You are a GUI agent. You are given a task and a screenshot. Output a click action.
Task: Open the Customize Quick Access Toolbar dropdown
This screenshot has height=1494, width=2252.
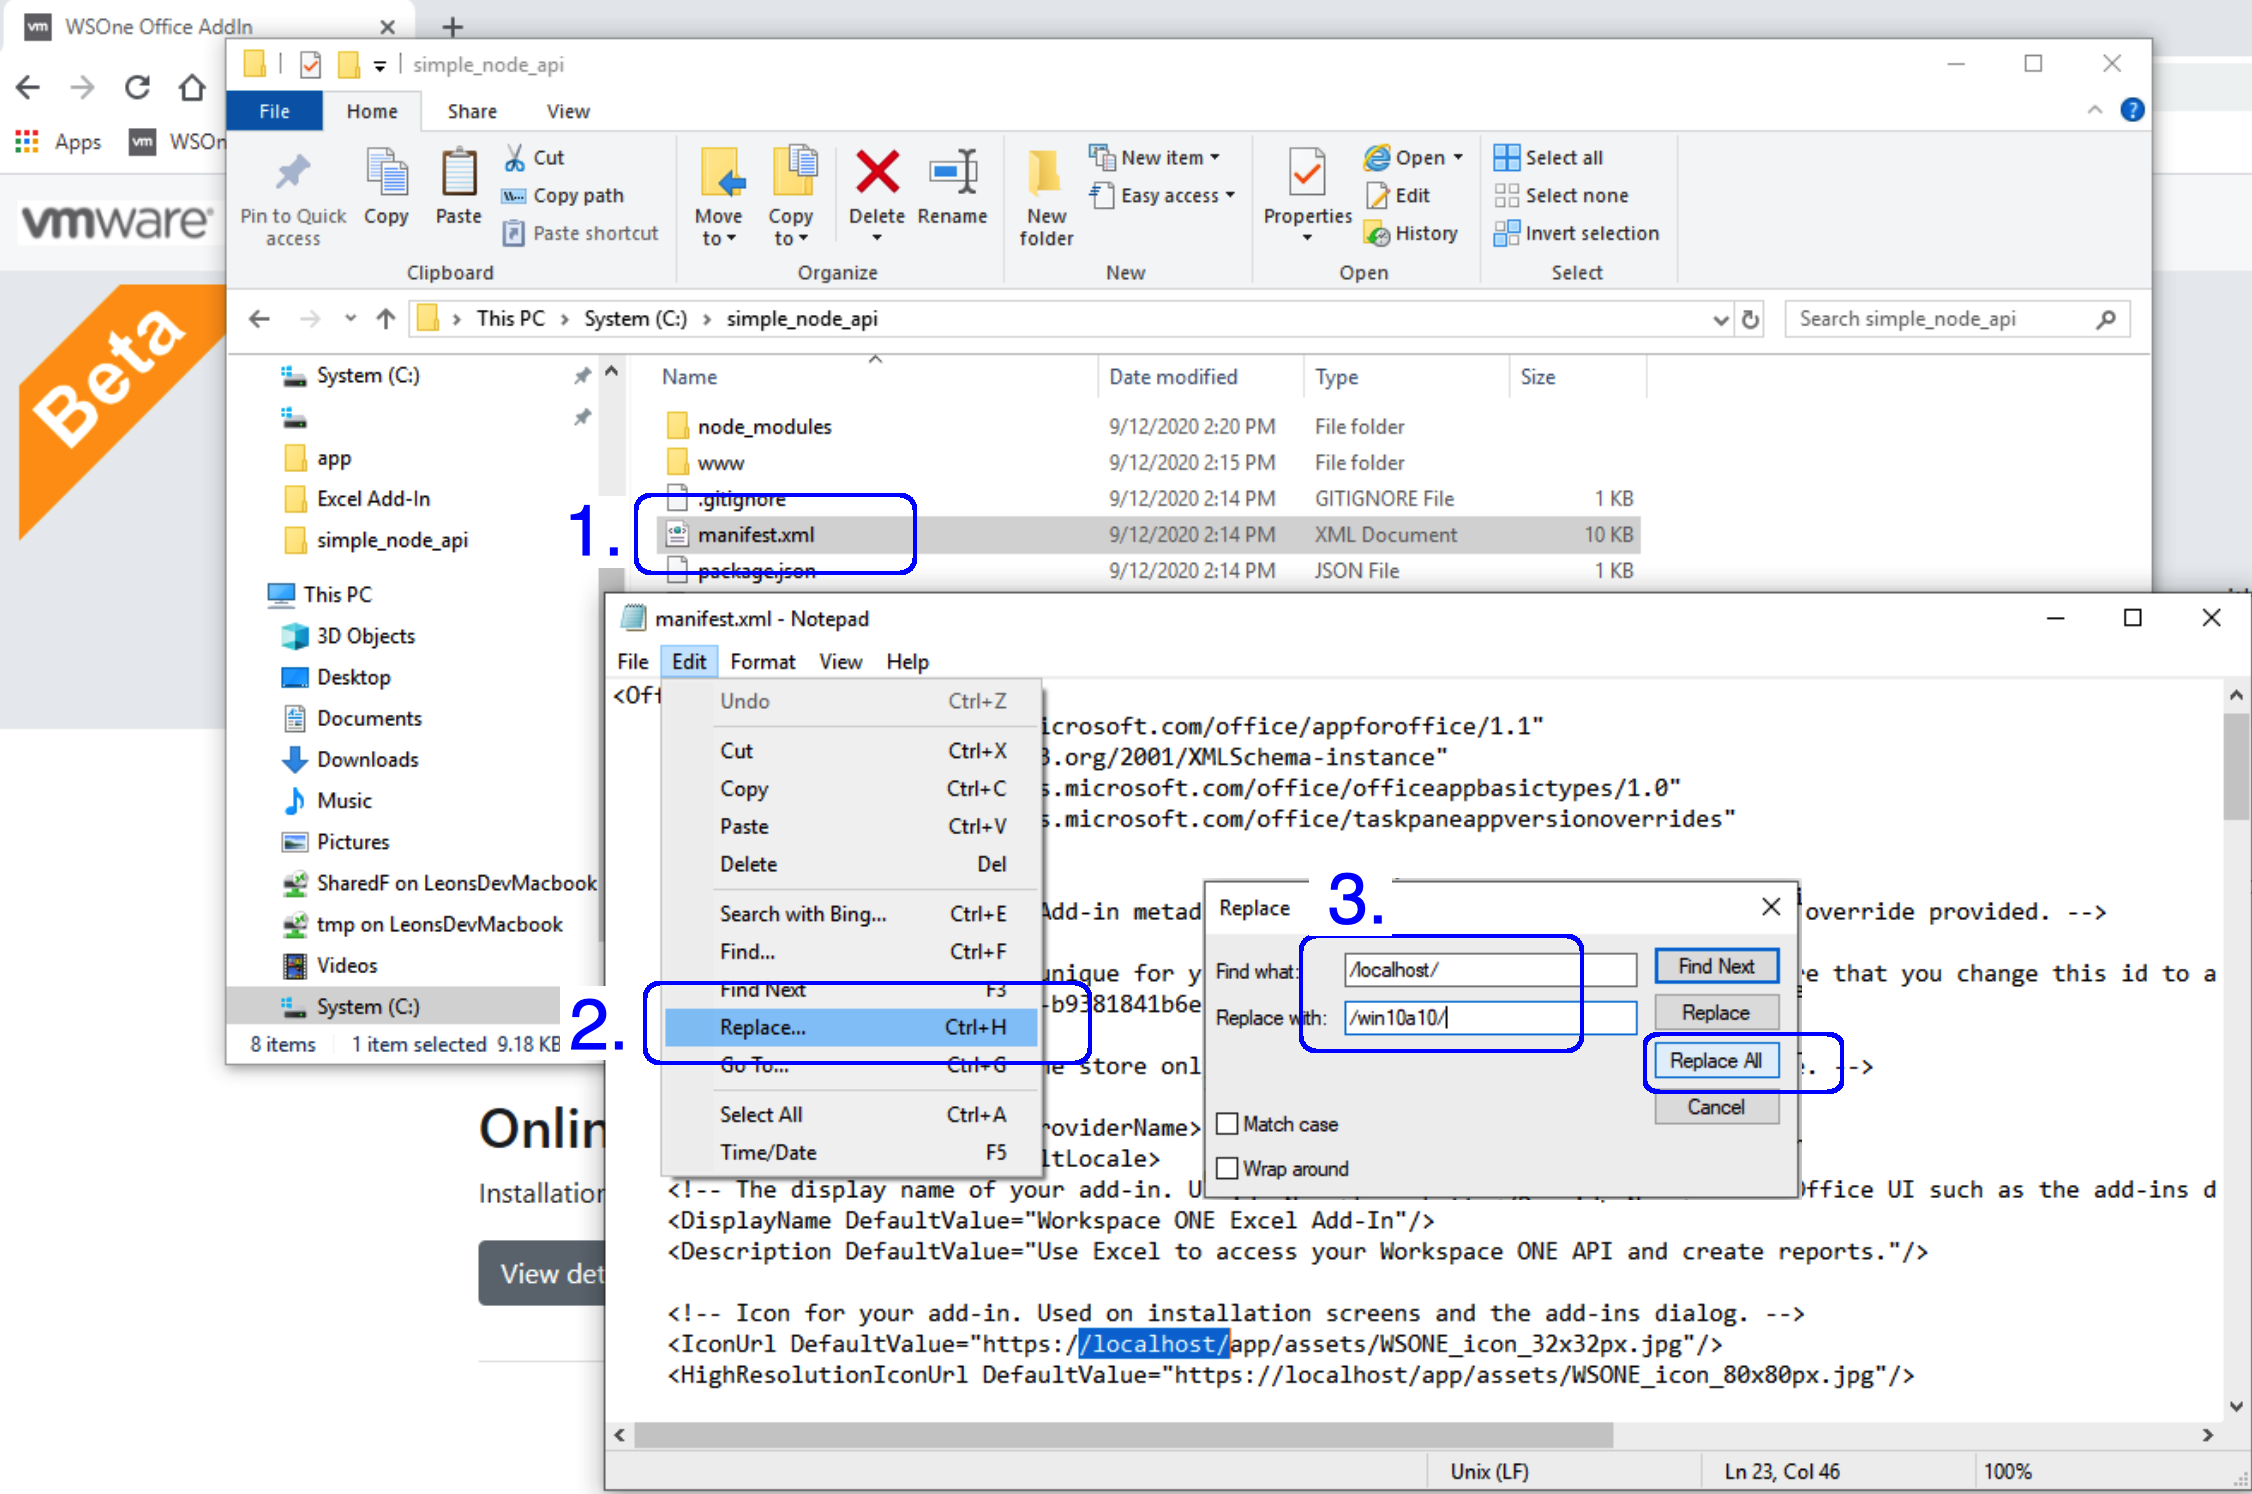(x=380, y=66)
